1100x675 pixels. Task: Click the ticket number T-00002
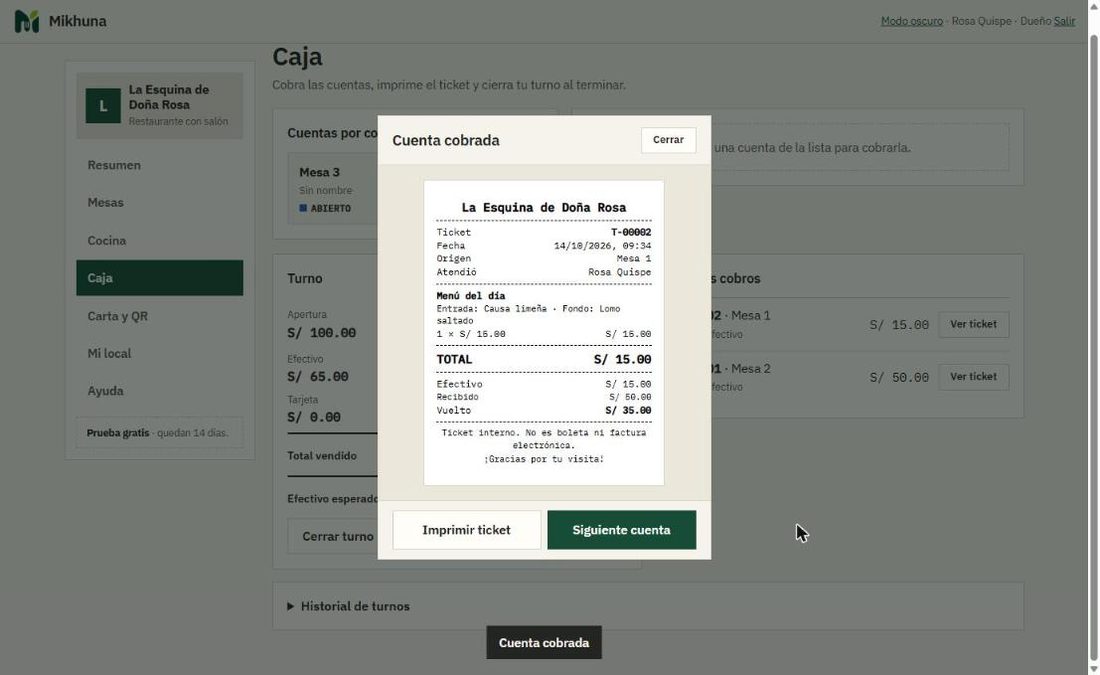tap(631, 232)
